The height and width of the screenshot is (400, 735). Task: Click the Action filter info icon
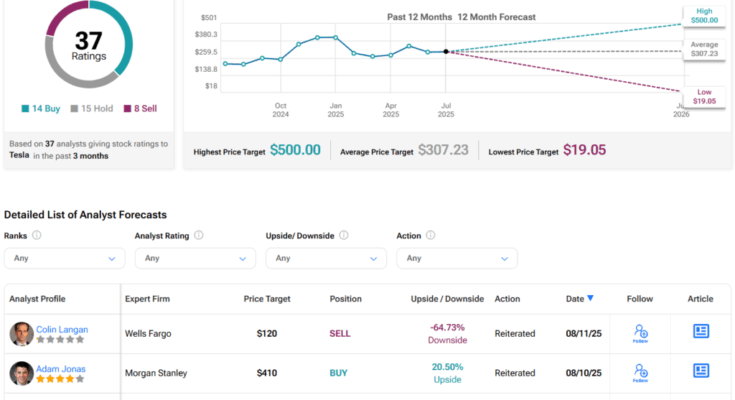click(430, 235)
